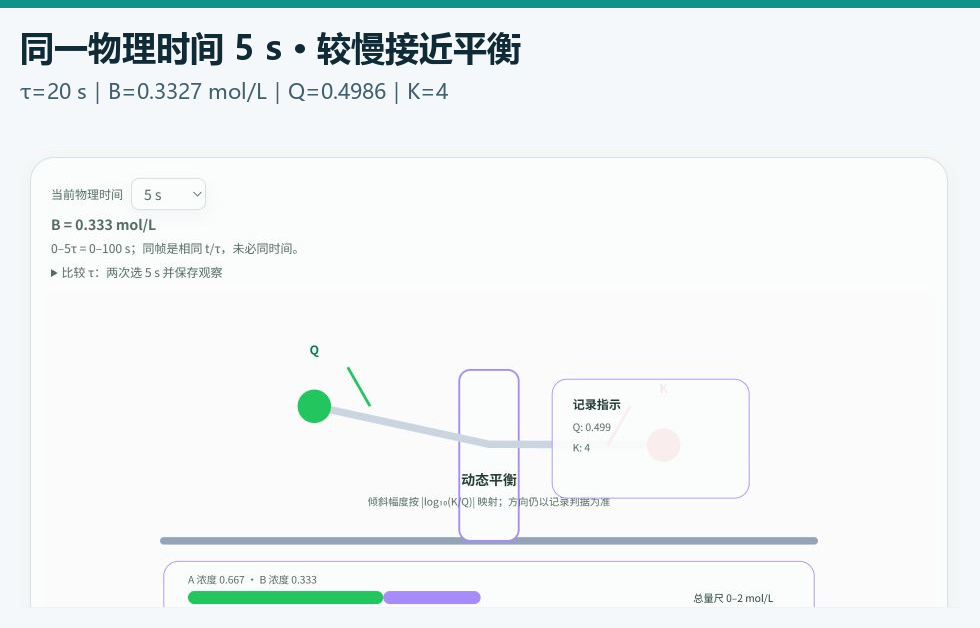The width and height of the screenshot is (980, 628).
Task: Expand the 比较 τ disclosure triangle
Action: 54,273
